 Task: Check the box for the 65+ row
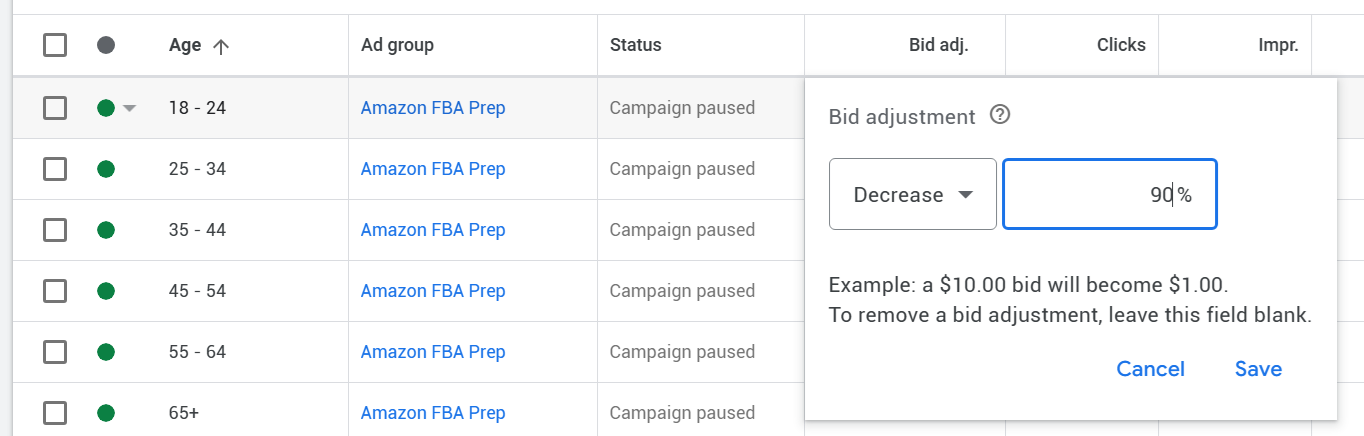point(55,413)
